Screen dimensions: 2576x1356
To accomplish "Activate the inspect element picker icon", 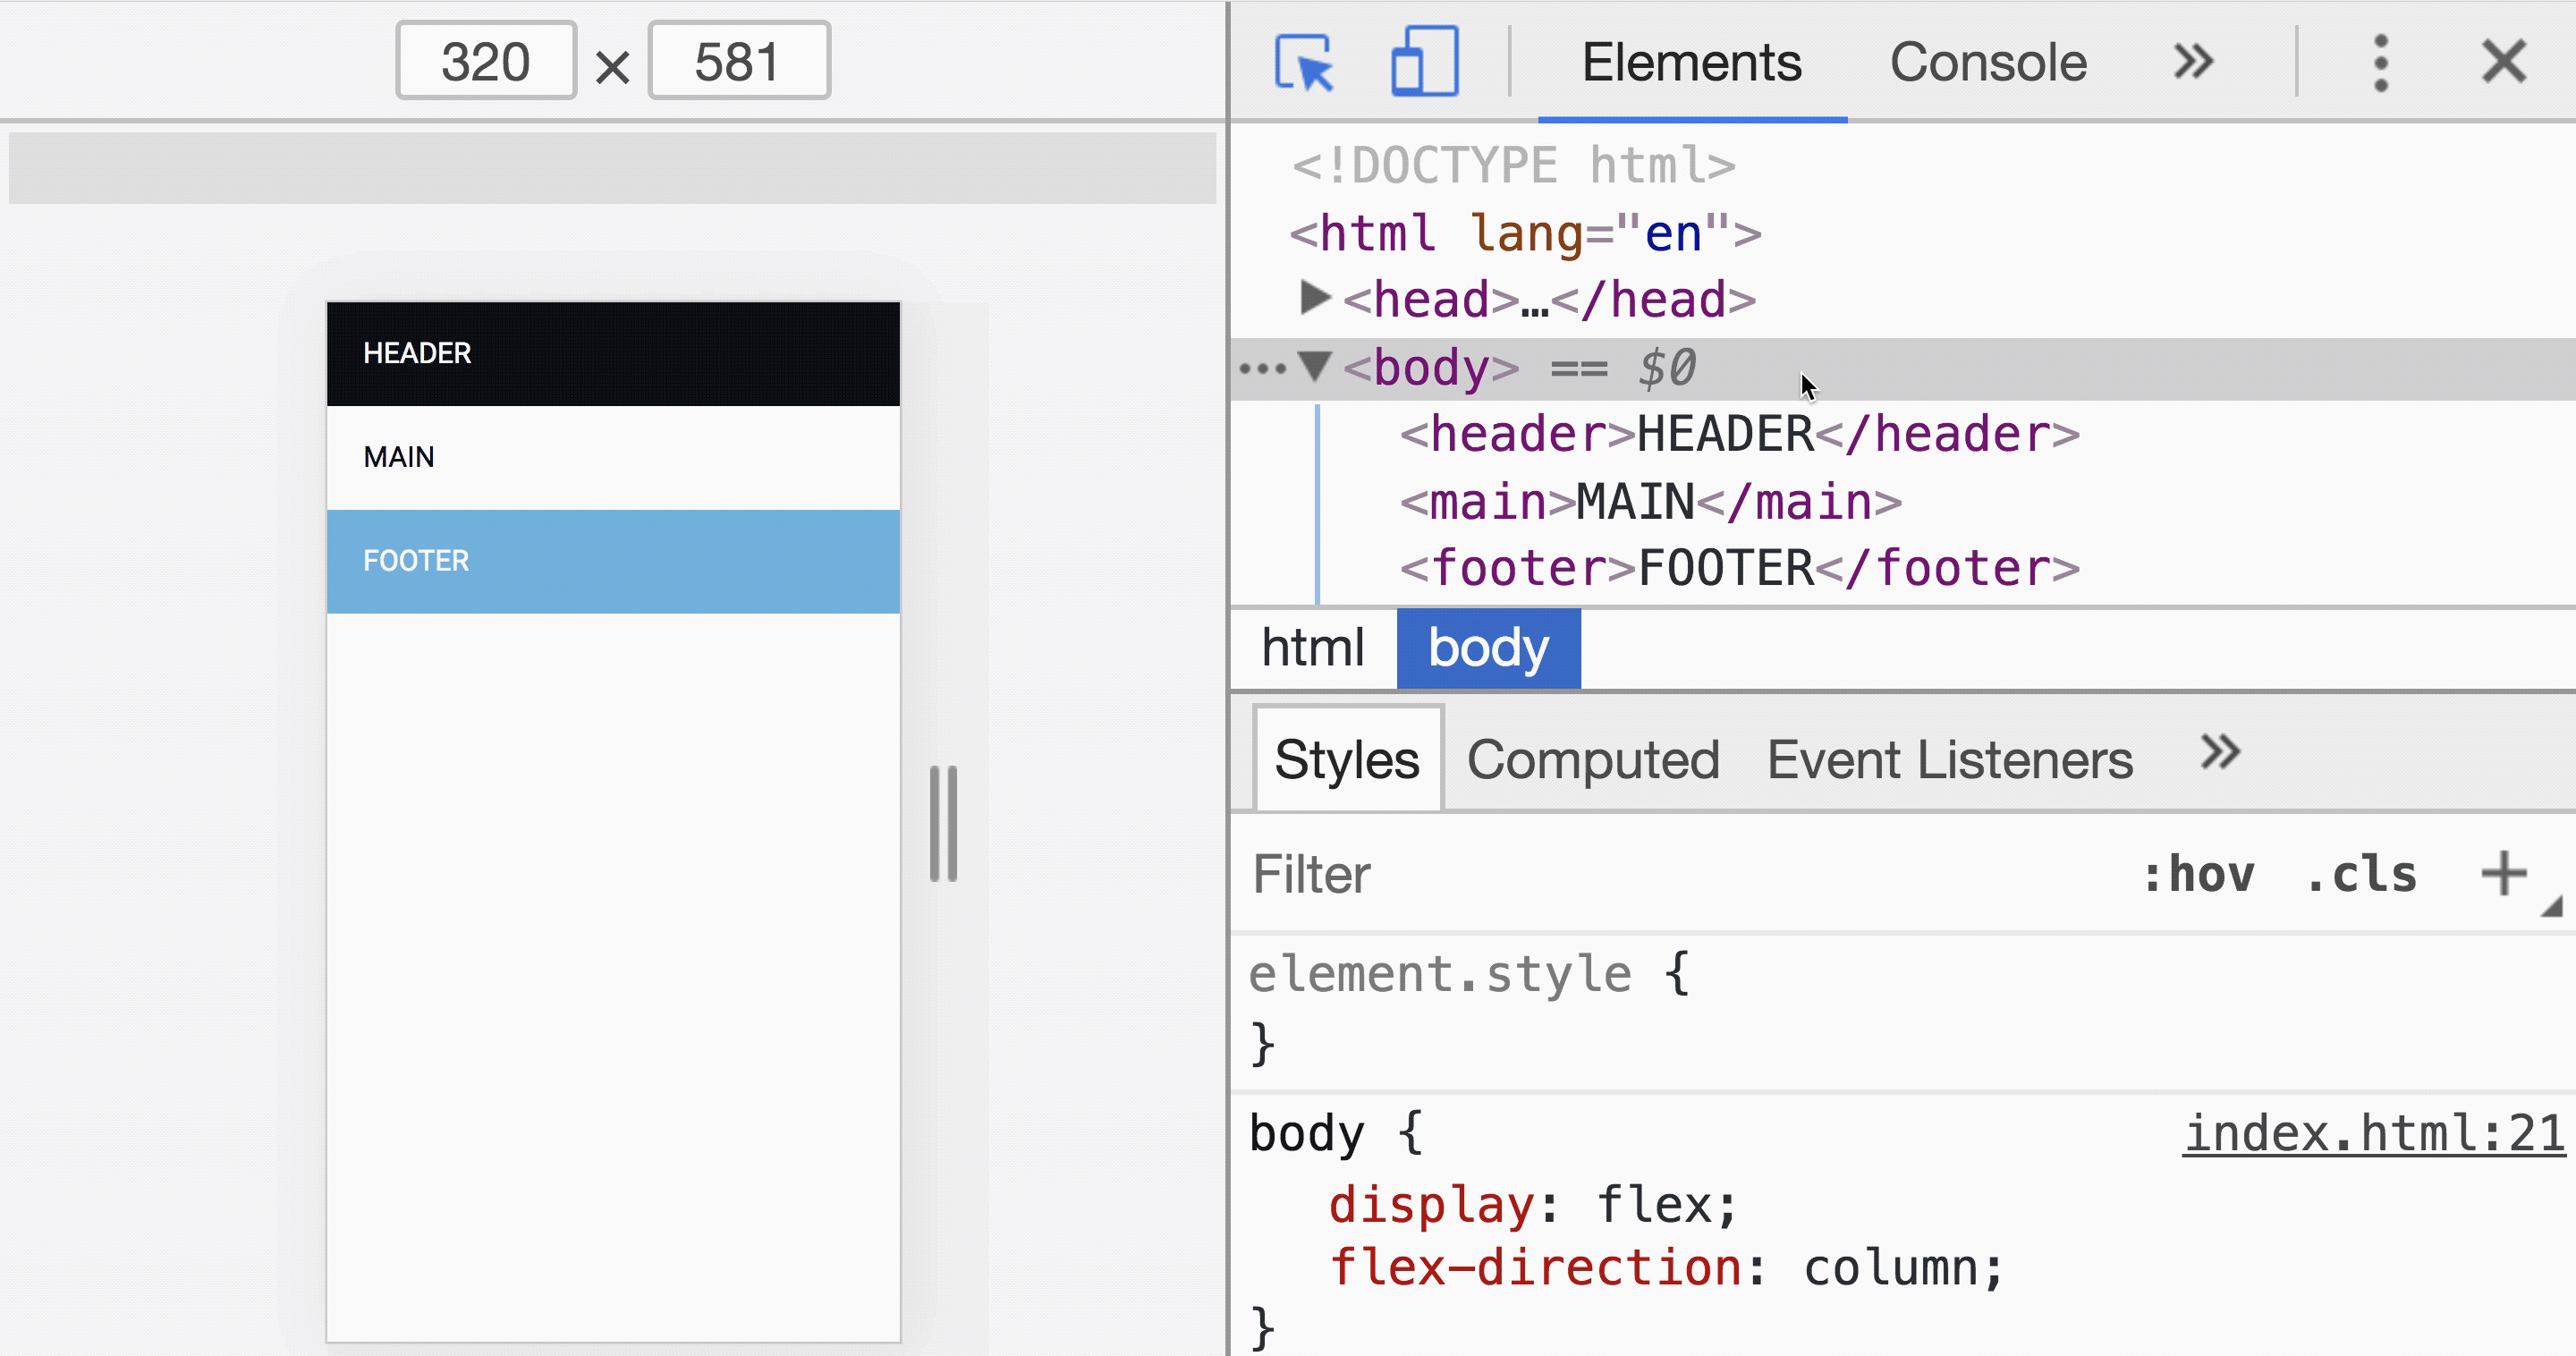I will pos(1304,63).
